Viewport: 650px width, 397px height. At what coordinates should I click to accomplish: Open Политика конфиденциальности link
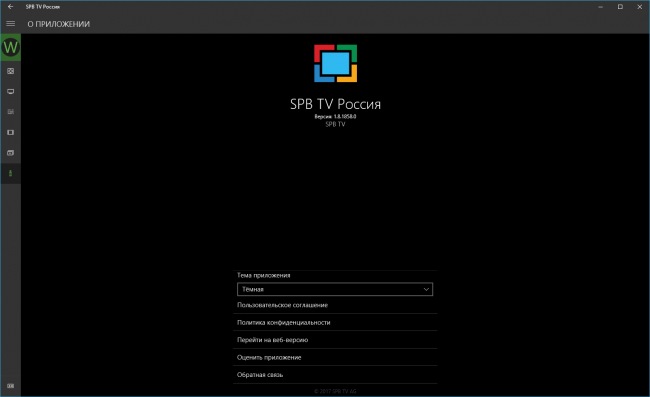pos(335,322)
